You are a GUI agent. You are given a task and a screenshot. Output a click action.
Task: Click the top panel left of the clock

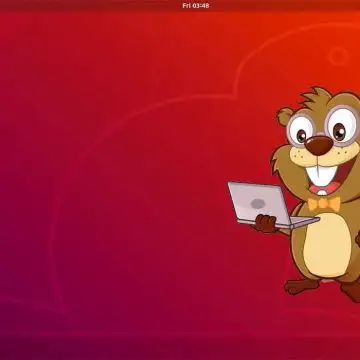90,6
